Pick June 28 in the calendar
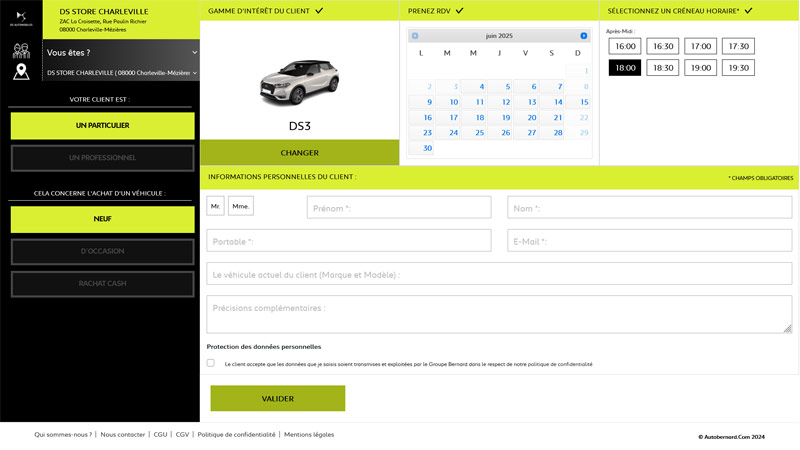Viewport: 800px width, 450px height. (x=552, y=133)
